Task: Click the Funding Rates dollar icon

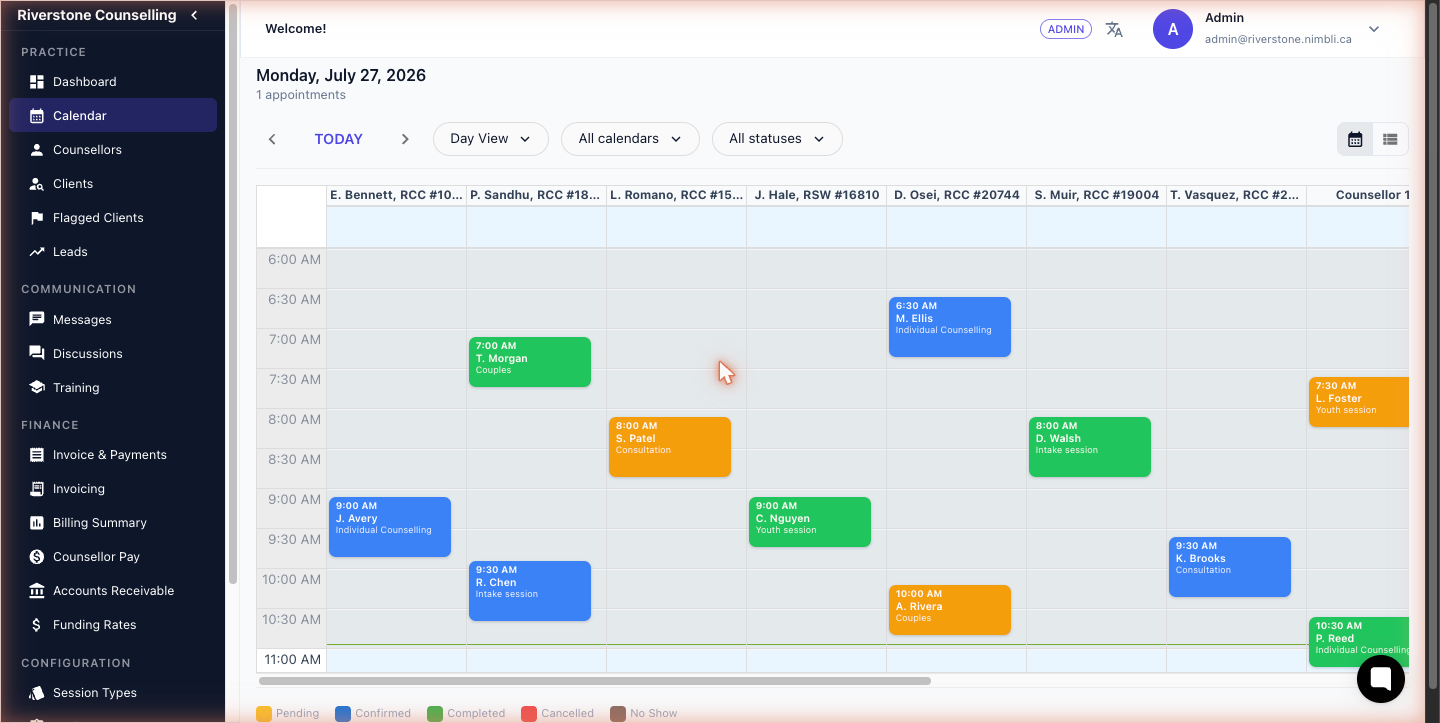Action: [x=37, y=625]
